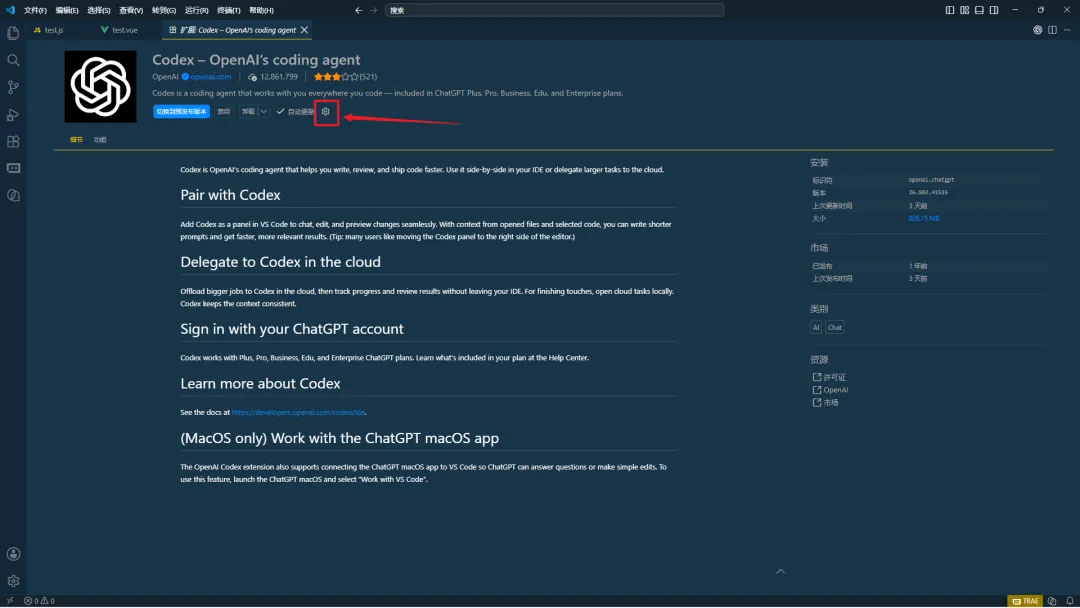
Task: Go back with the left arrow
Action: (358, 10)
